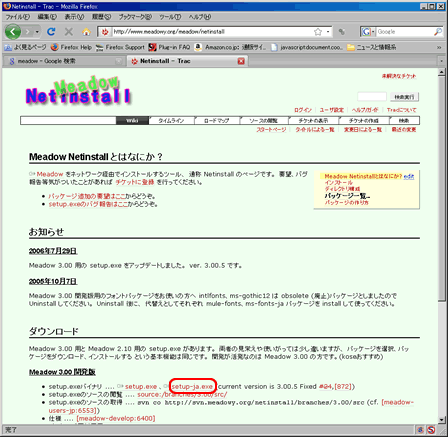The height and width of the screenshot is (437, 448).
Task: Open the ロードマップ navigation tab
Action: click(x=217, y=120)
